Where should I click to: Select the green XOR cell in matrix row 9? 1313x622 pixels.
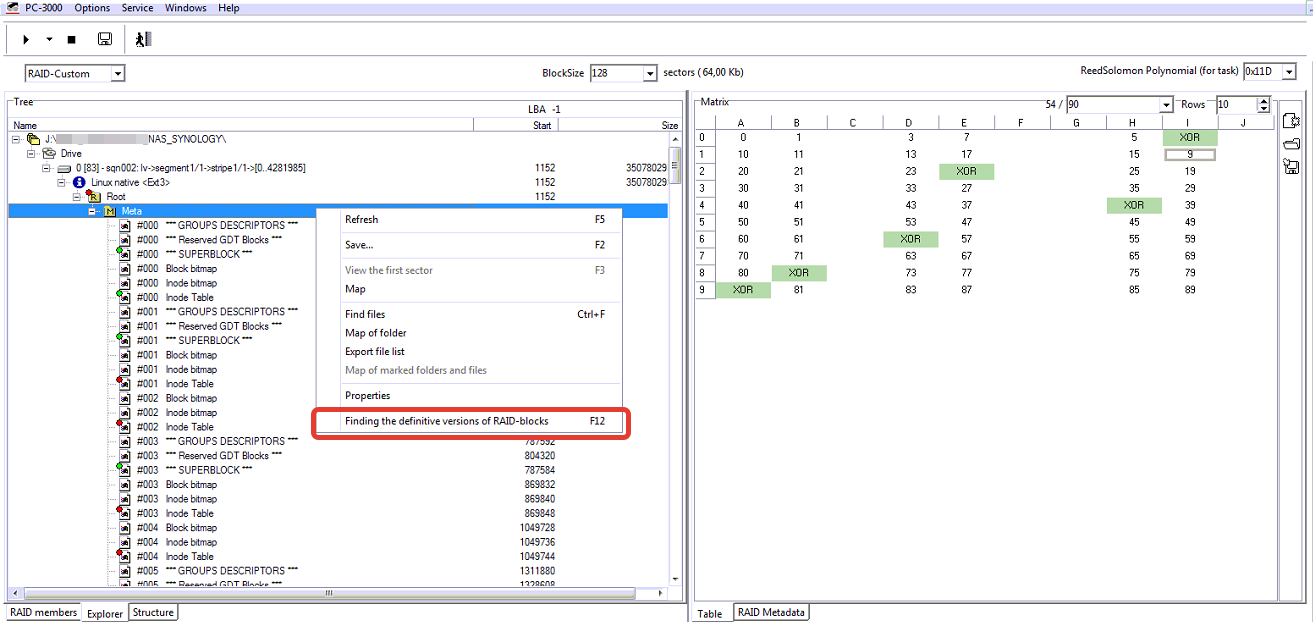(x=742, y=290)
